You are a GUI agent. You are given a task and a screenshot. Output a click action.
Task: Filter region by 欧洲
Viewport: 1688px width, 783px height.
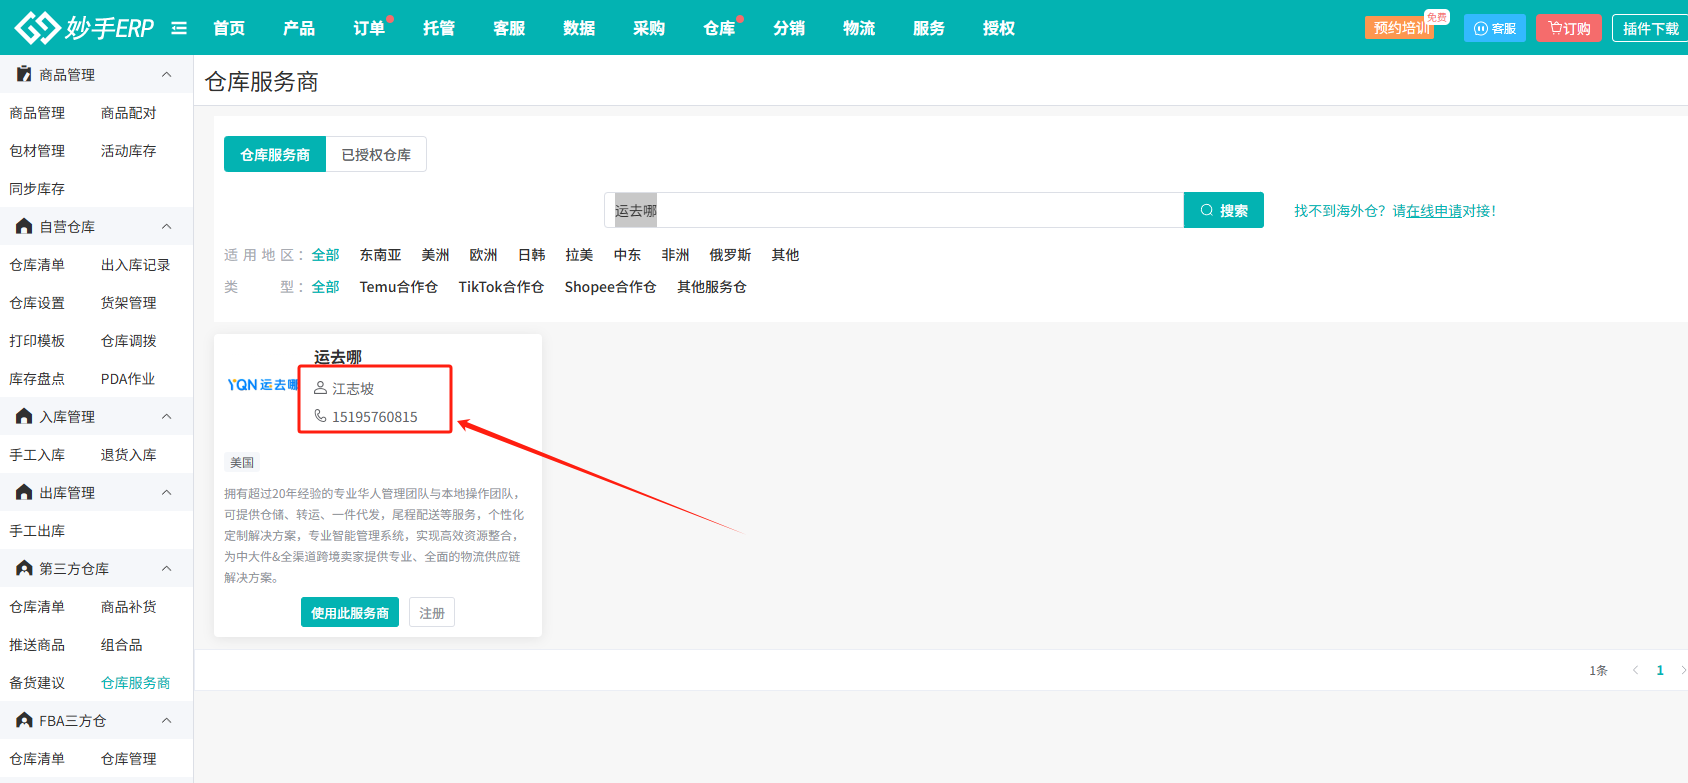click(x=483, y=255)
